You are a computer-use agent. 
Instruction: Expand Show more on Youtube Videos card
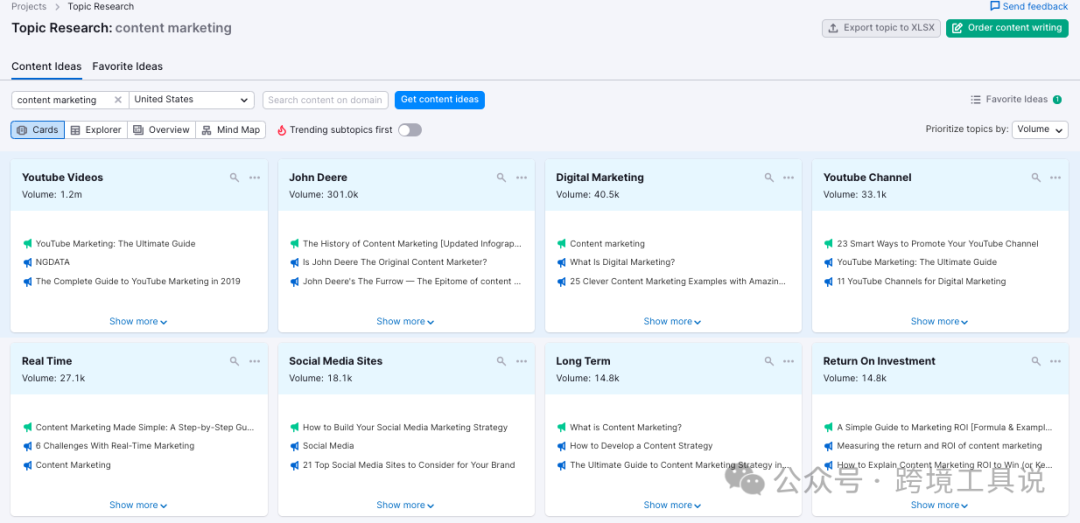[138, 322]
